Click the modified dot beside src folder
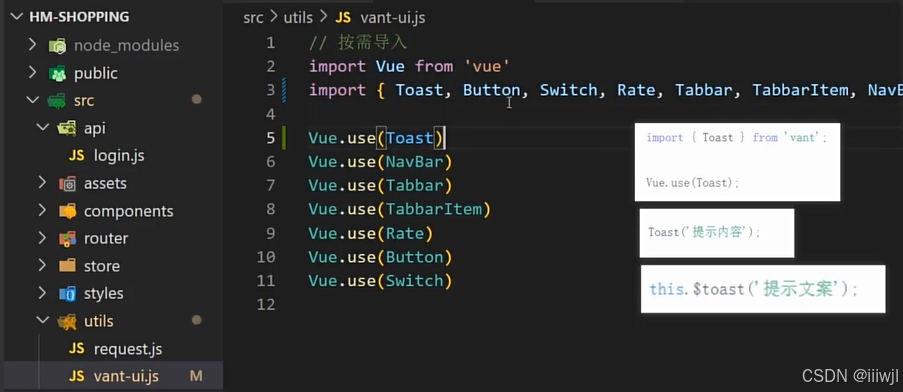The width and height of the screenshot is (903, 392). (x=196, y=100)
